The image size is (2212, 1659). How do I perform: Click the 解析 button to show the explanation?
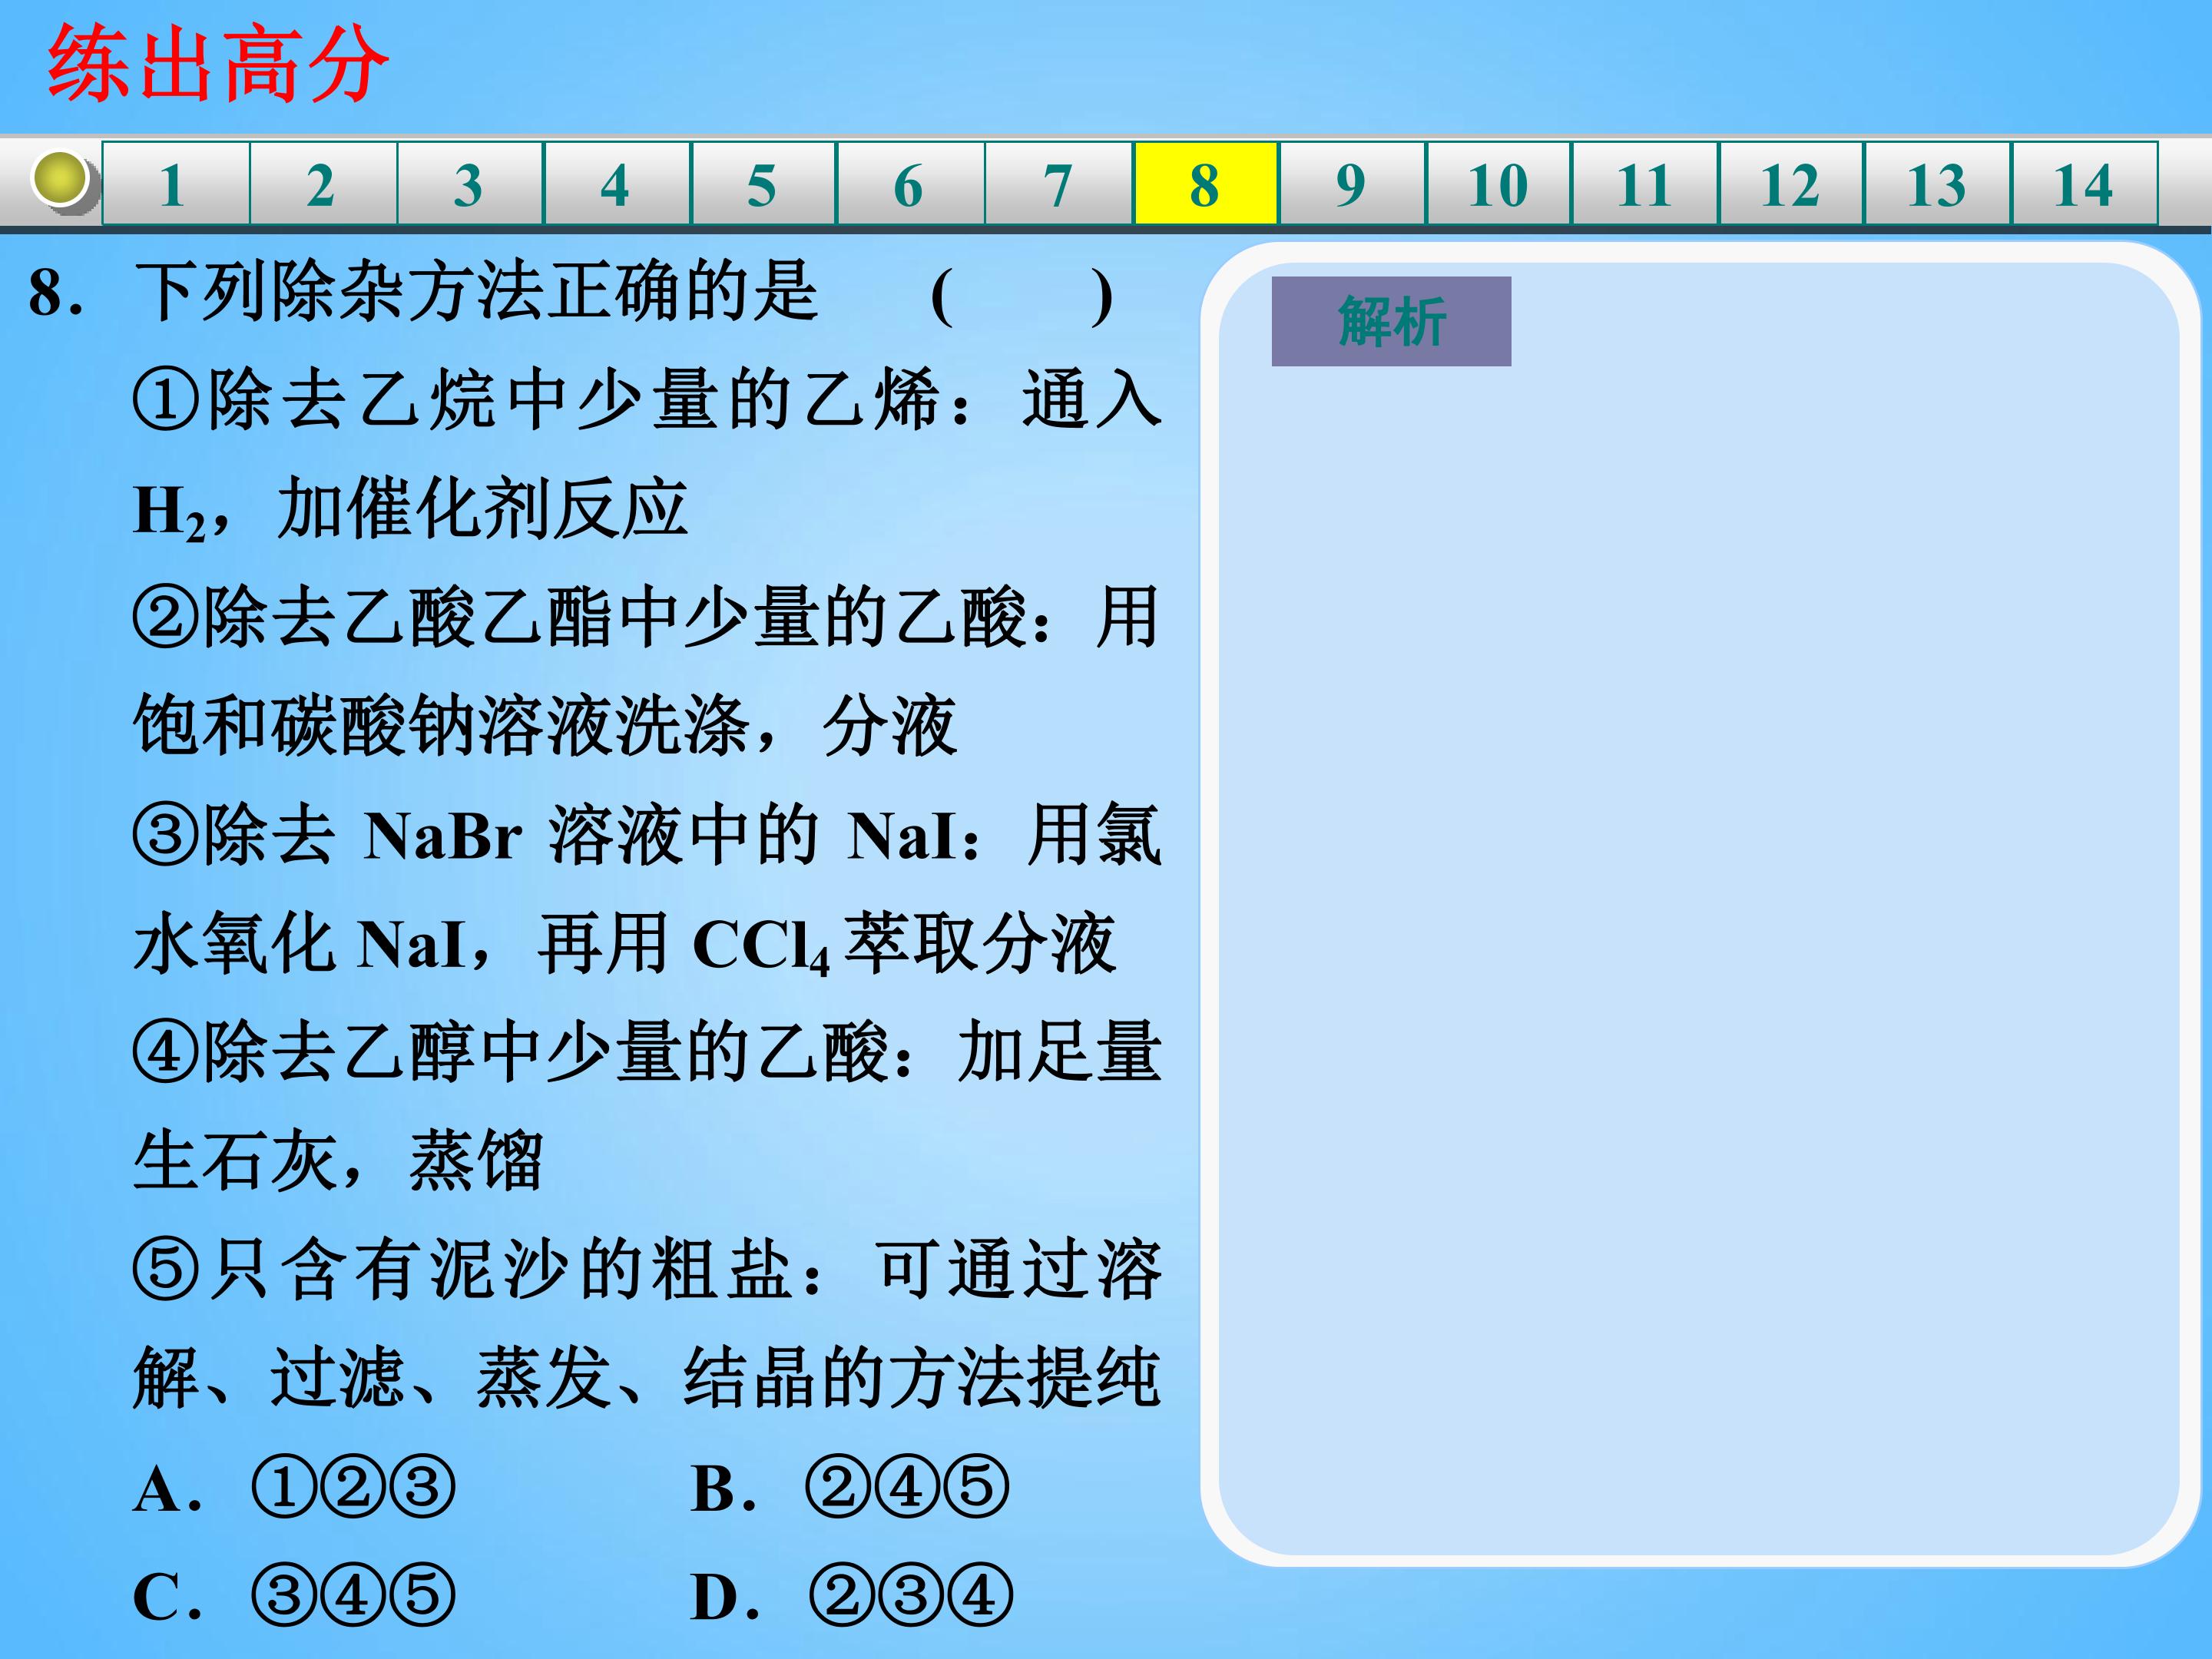[1391, 321]
